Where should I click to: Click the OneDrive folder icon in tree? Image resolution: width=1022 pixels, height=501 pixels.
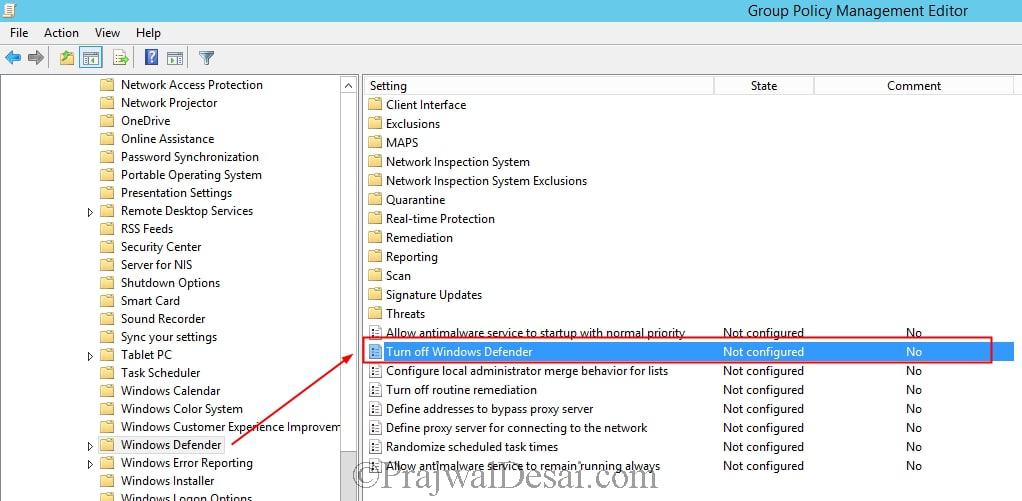click(x=107, y=121)
